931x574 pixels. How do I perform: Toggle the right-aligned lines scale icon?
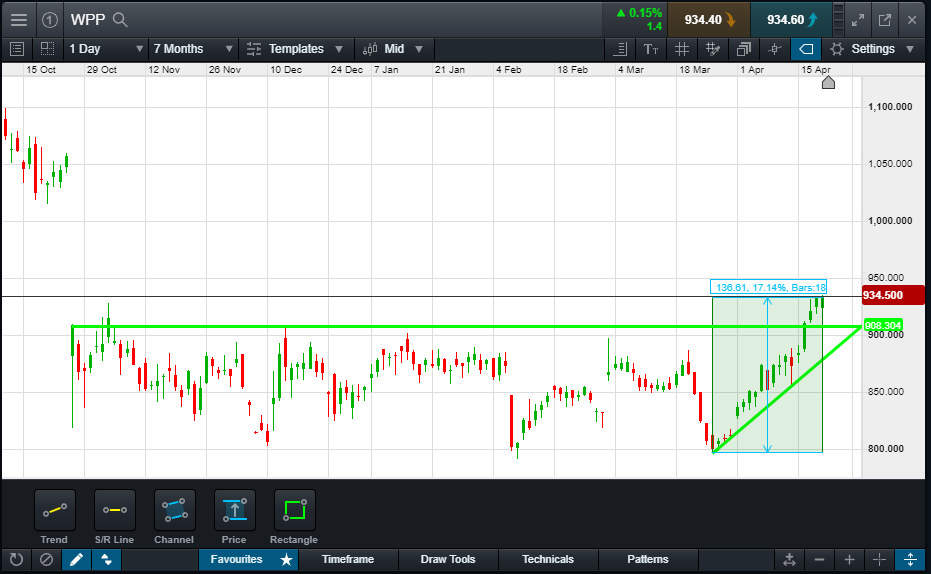point(620,49)
